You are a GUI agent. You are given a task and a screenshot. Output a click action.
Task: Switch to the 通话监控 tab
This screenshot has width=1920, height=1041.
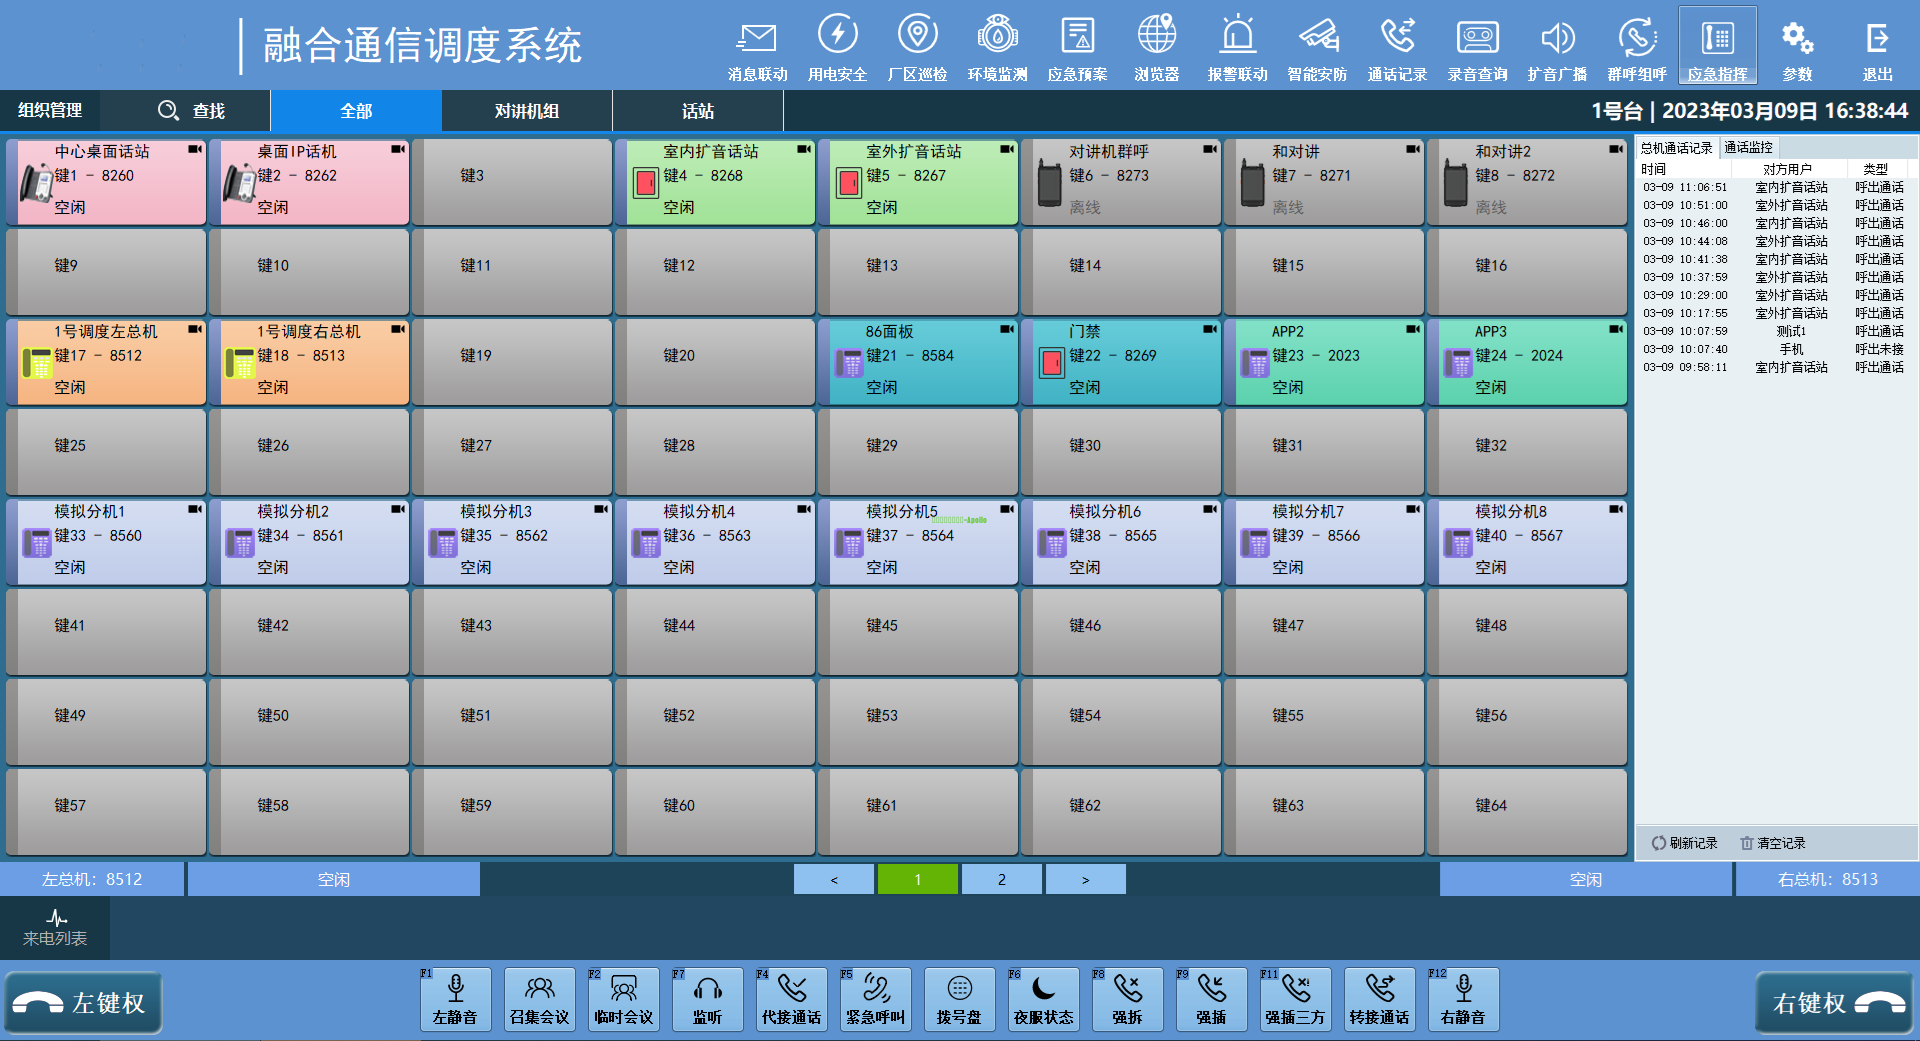tap(1748, 148)
